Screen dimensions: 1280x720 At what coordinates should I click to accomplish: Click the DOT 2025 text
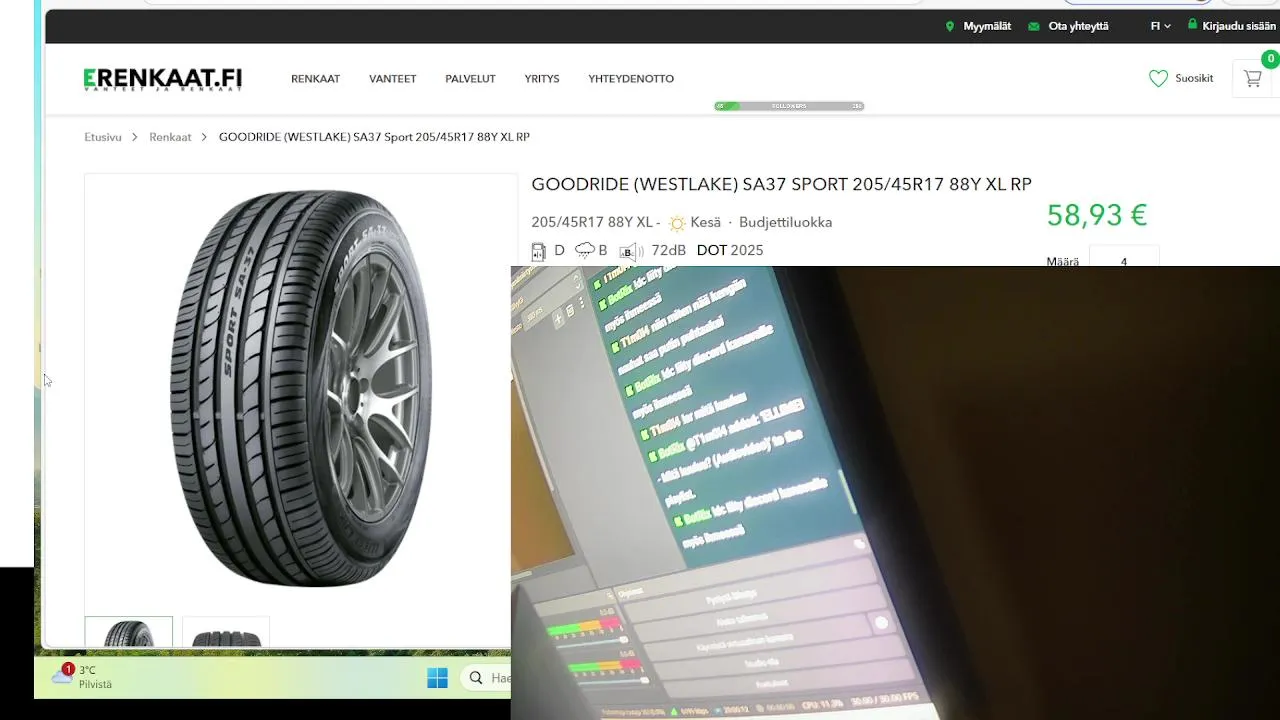[730, 251]
